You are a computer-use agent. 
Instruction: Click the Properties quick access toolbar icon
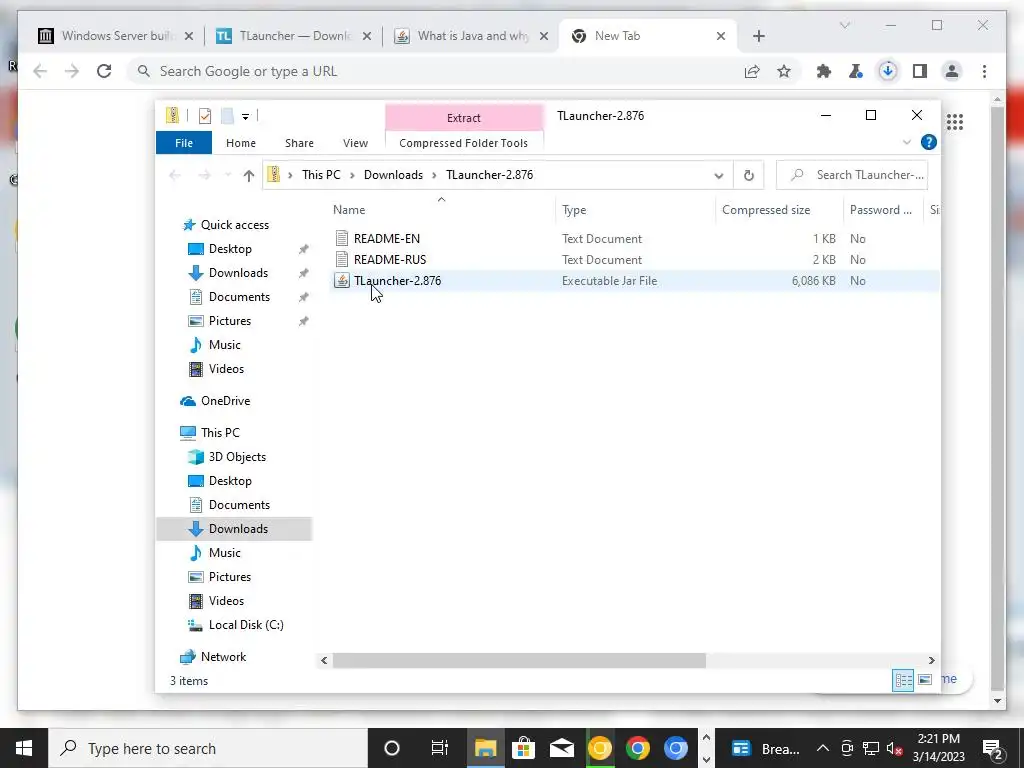click(x=205, y=116)
